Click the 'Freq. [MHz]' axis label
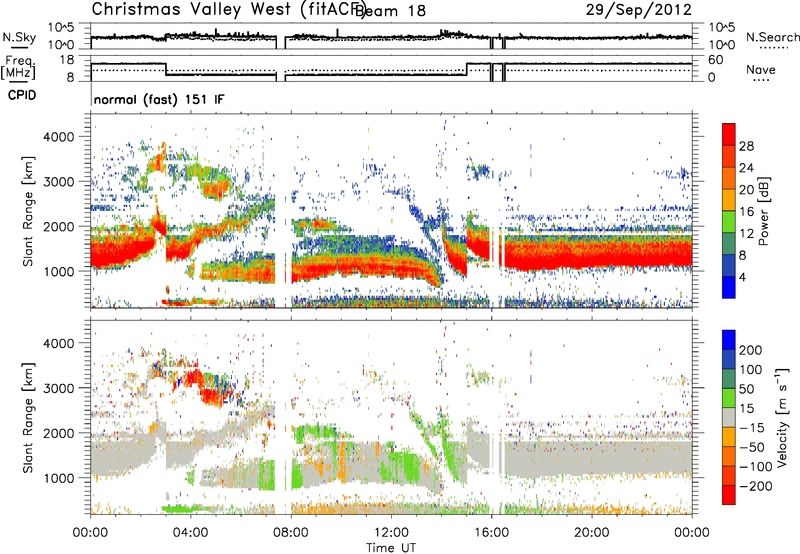 tap(18, 68)
